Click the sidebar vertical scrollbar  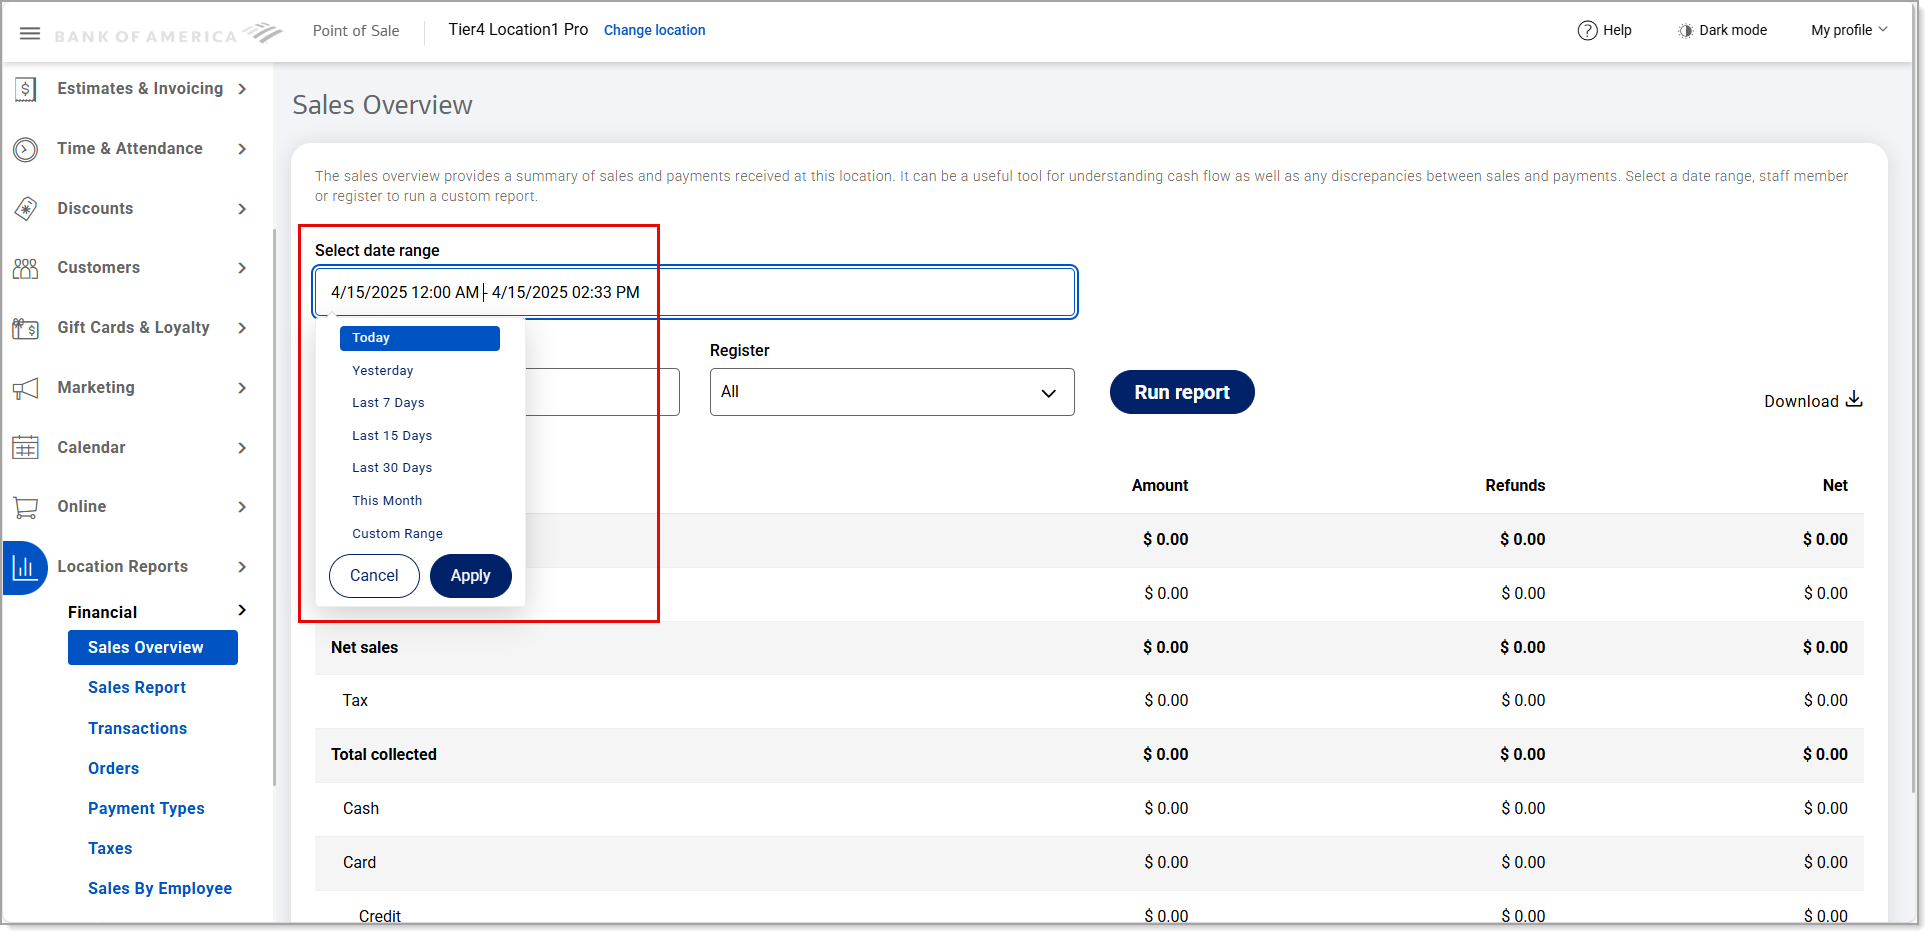pyautogui.click(x=274, y=508)
